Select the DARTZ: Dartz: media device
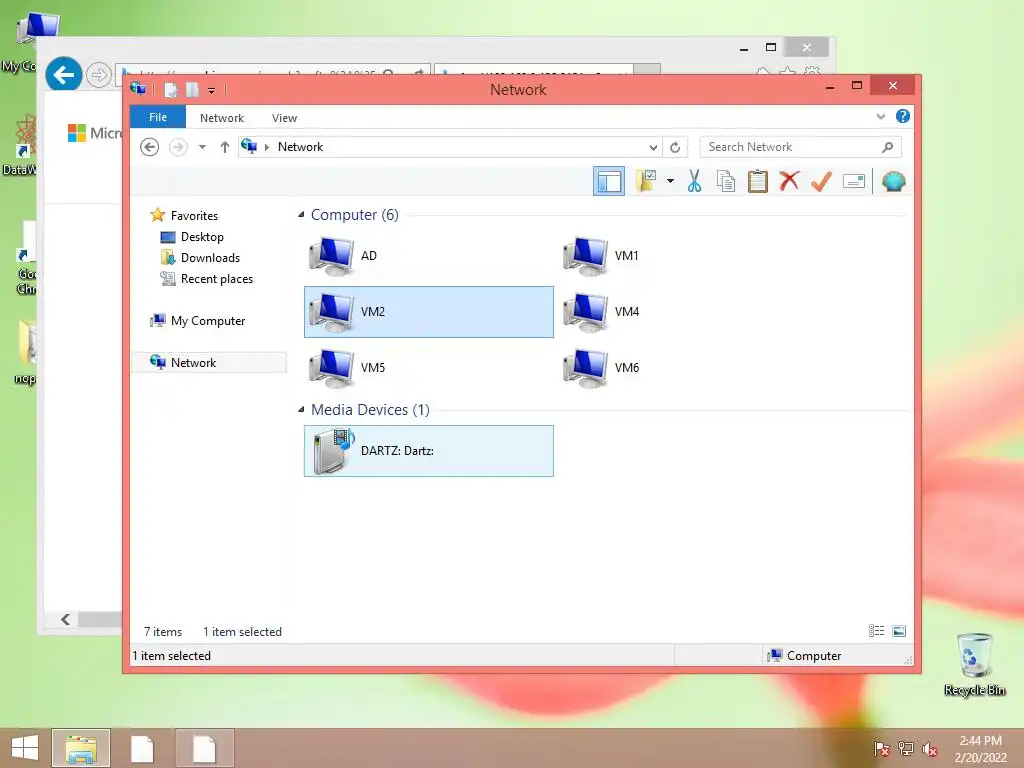Image resolution: width=1024 pixels, height=768 pixels. tap(428, 451)
